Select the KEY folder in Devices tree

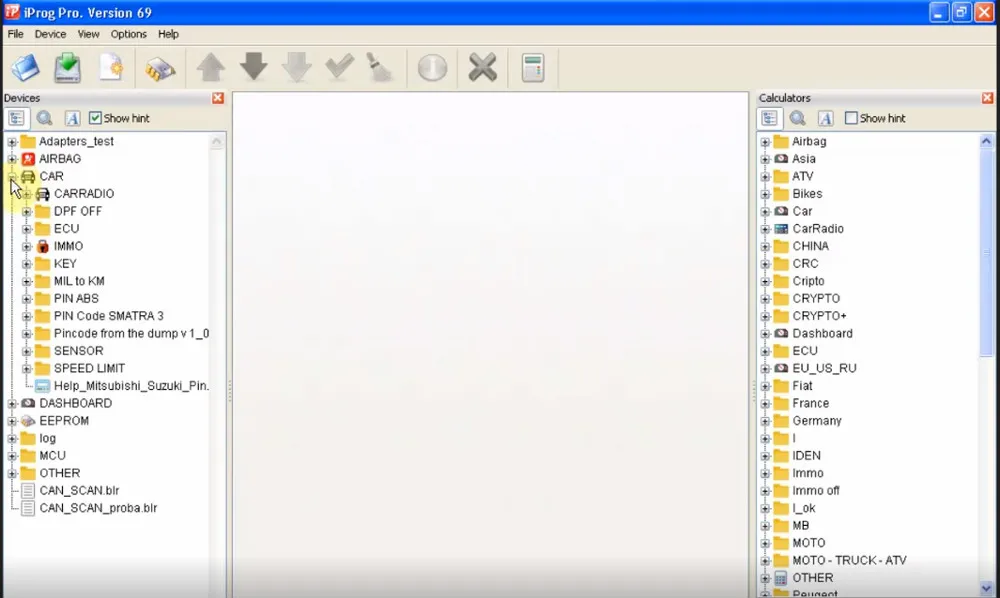(65, 263)
